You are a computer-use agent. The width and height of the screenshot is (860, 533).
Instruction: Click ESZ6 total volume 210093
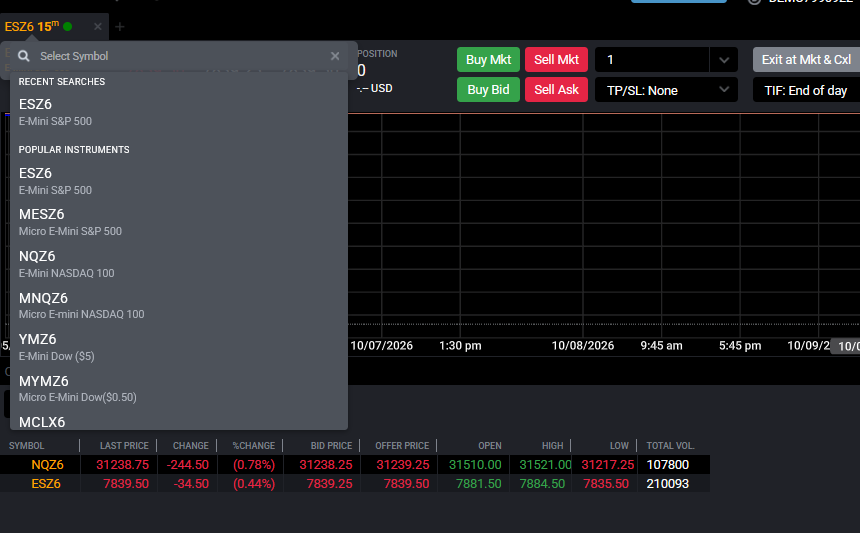pos(667,484)
